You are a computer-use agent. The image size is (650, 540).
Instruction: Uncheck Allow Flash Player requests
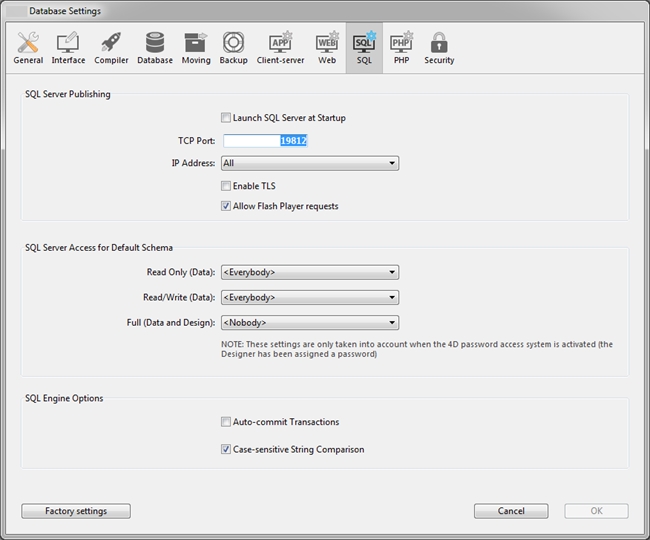[x=226, y=207]
